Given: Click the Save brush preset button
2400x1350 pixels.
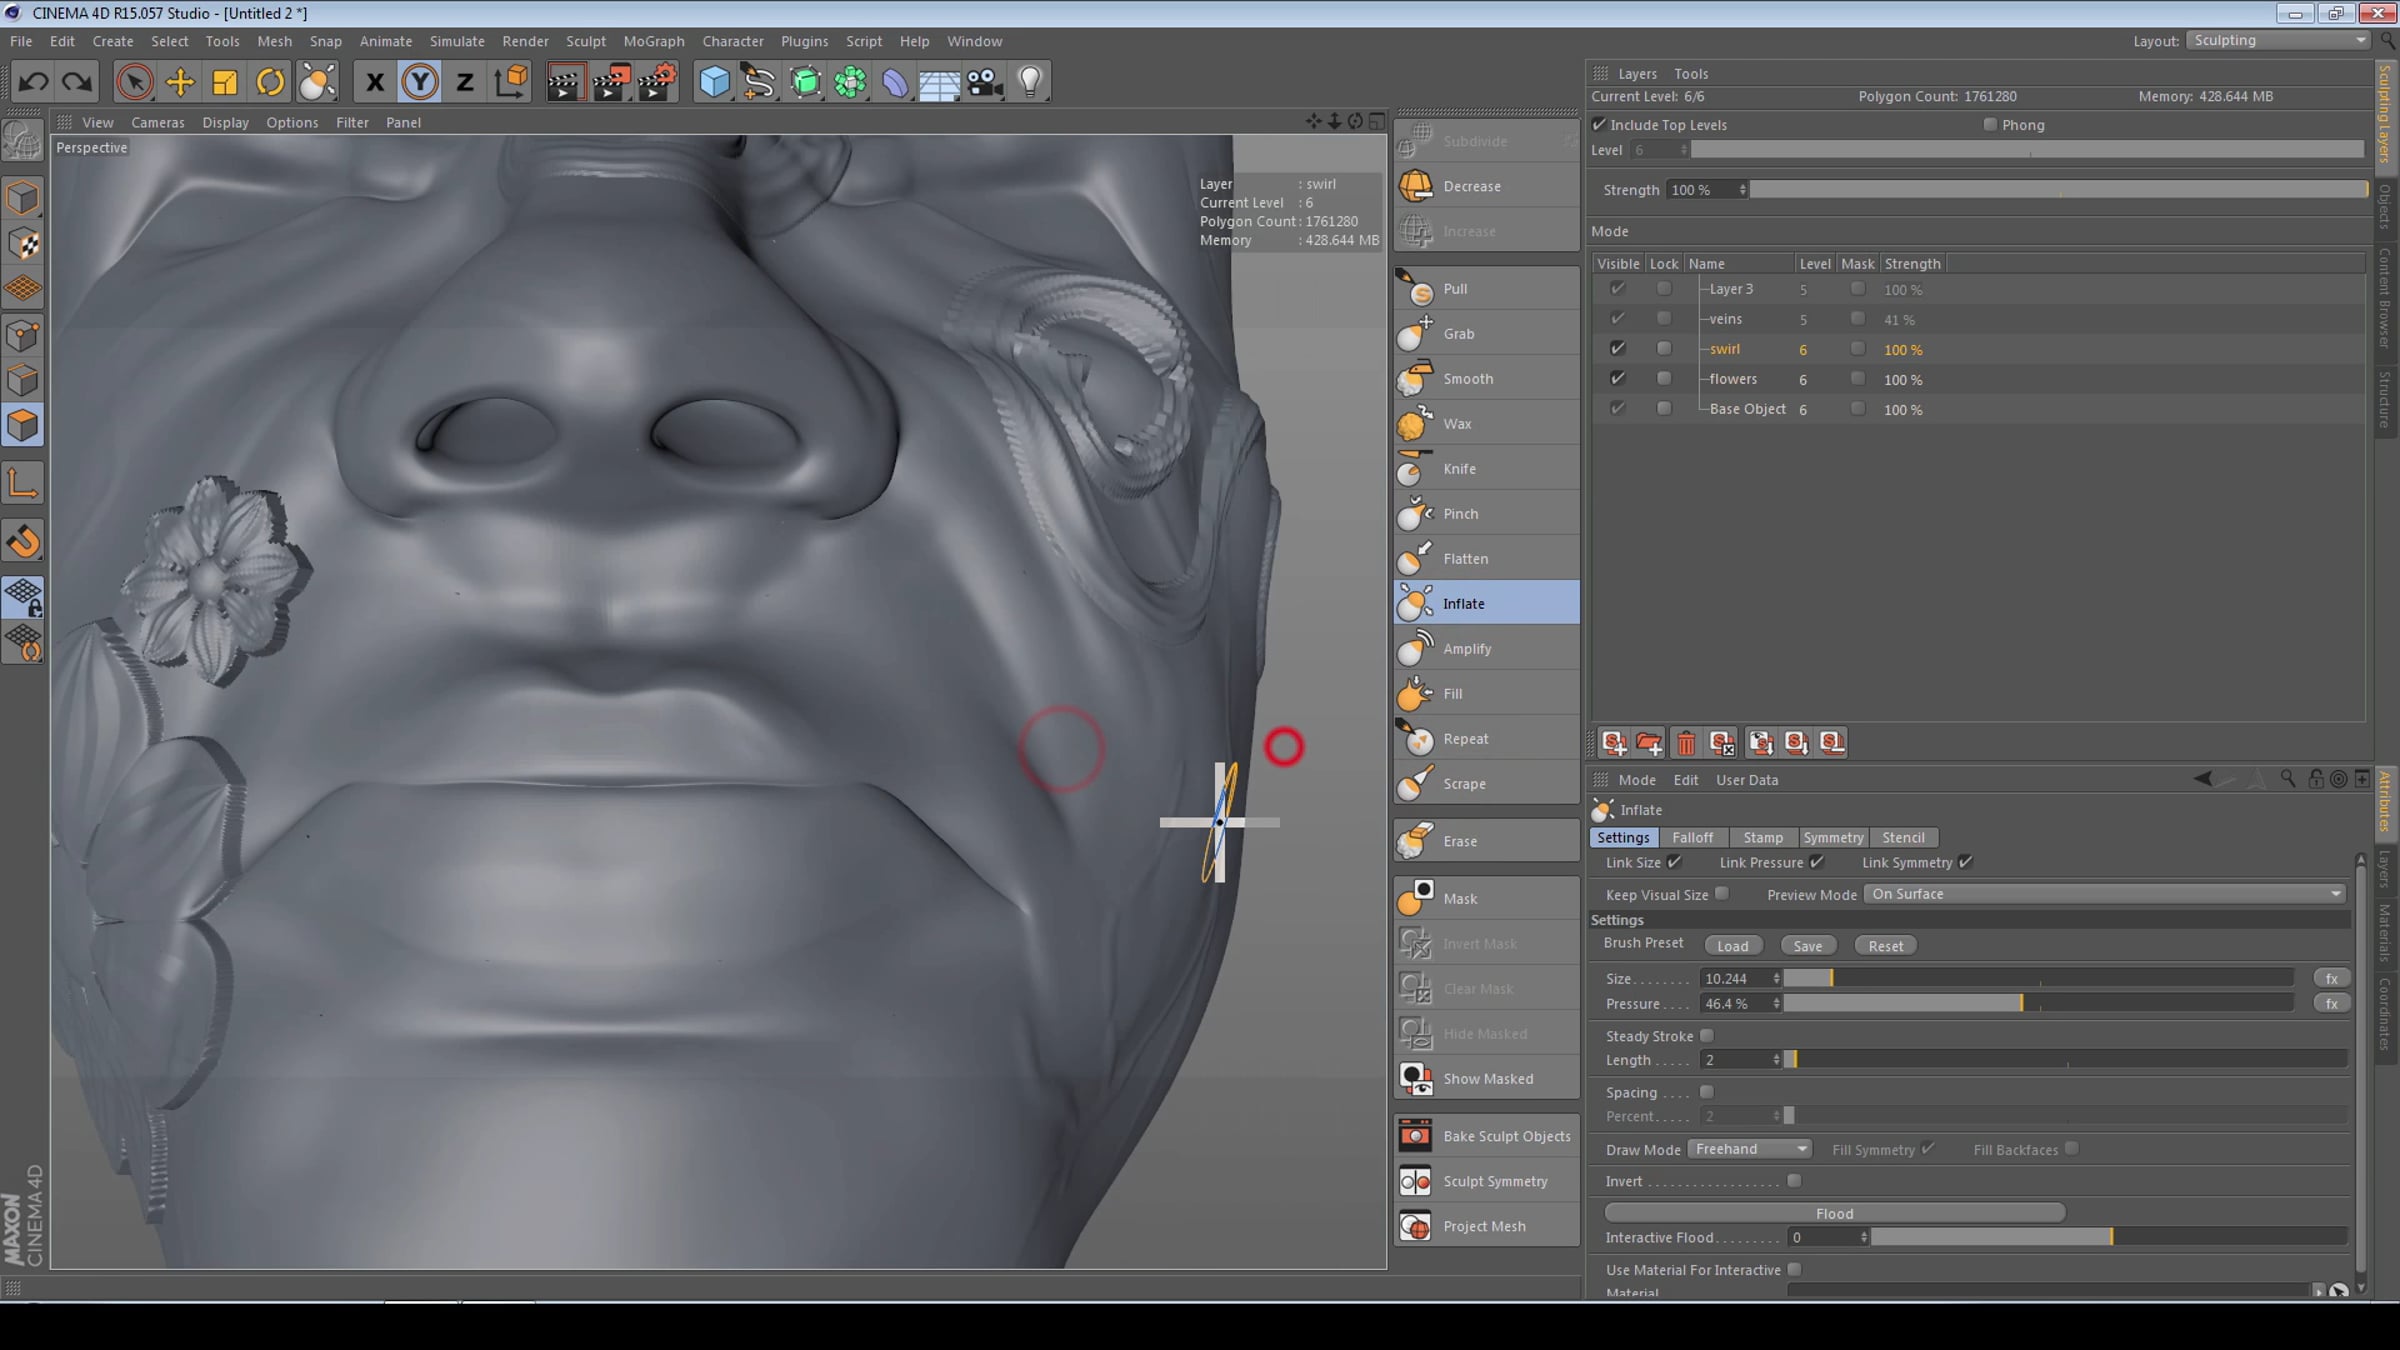Looking at the screenshot, I should 1808,946.
